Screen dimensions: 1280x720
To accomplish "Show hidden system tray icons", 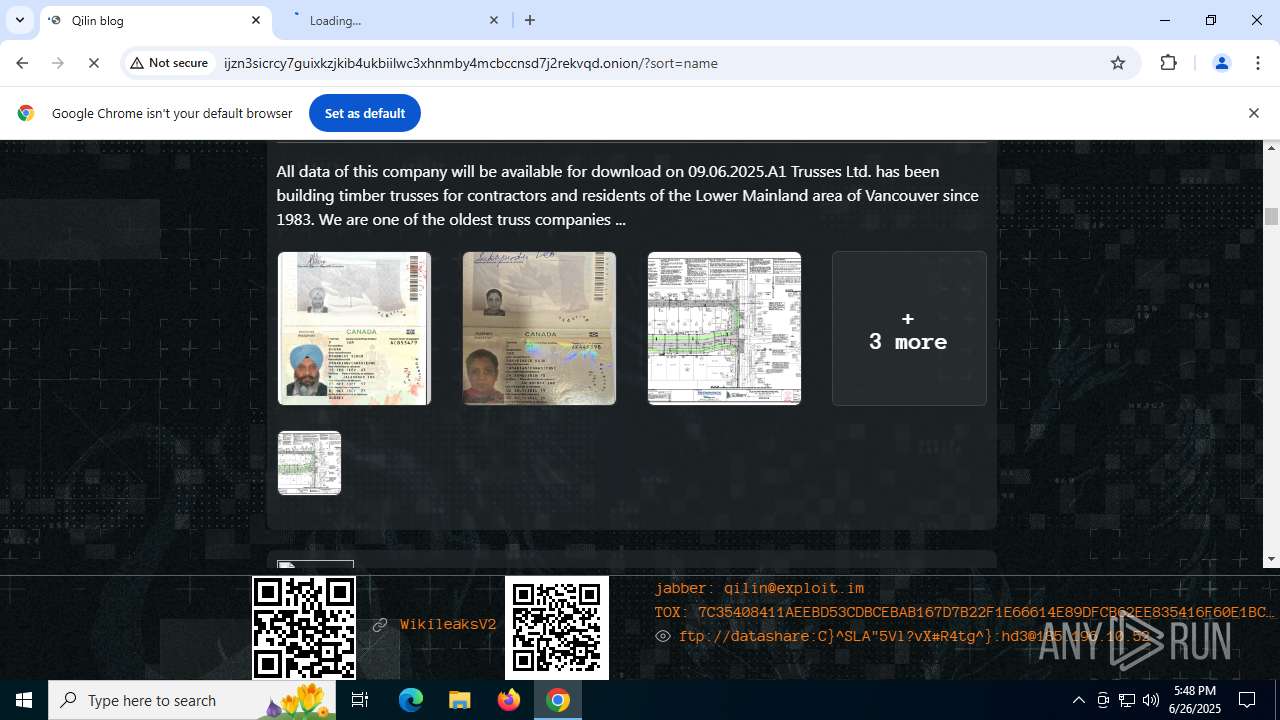I will point(1078,700).
